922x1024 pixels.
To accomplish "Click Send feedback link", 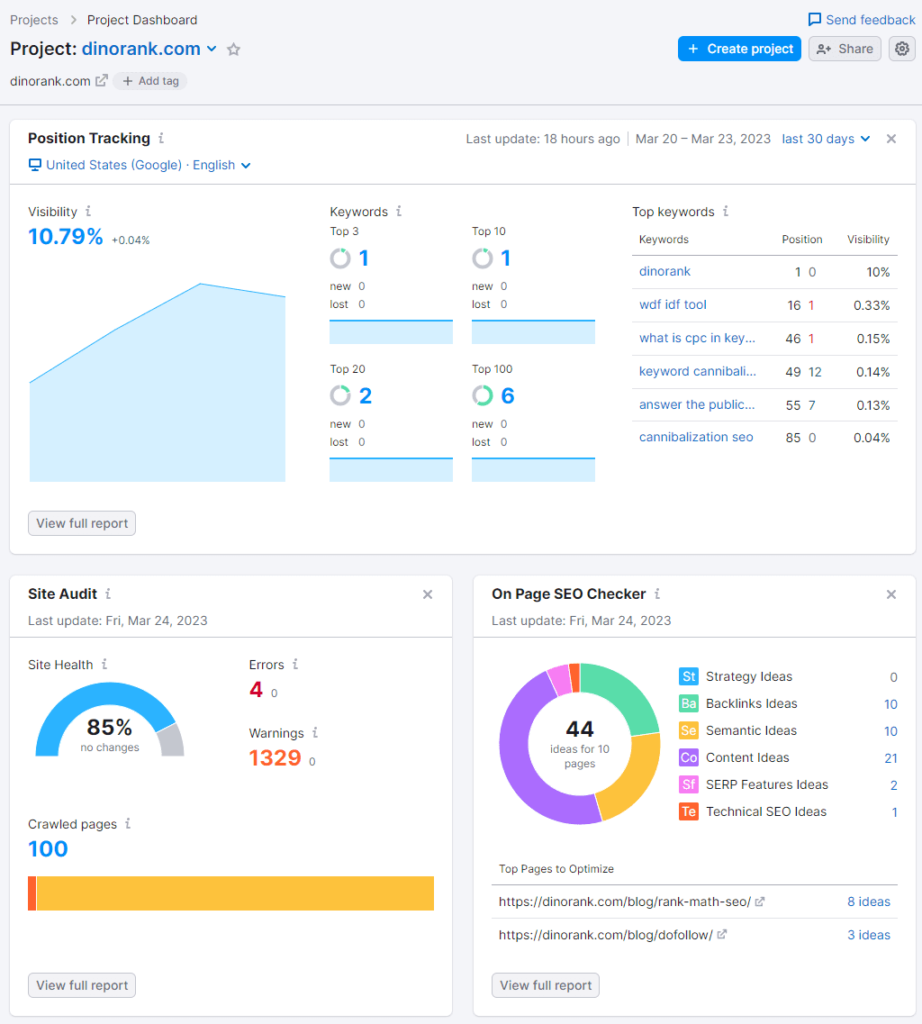I will 870,20.
